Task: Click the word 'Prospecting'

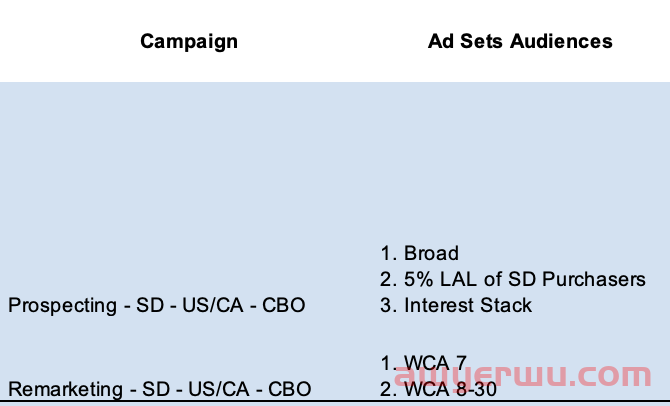Action: click(62, 306)
